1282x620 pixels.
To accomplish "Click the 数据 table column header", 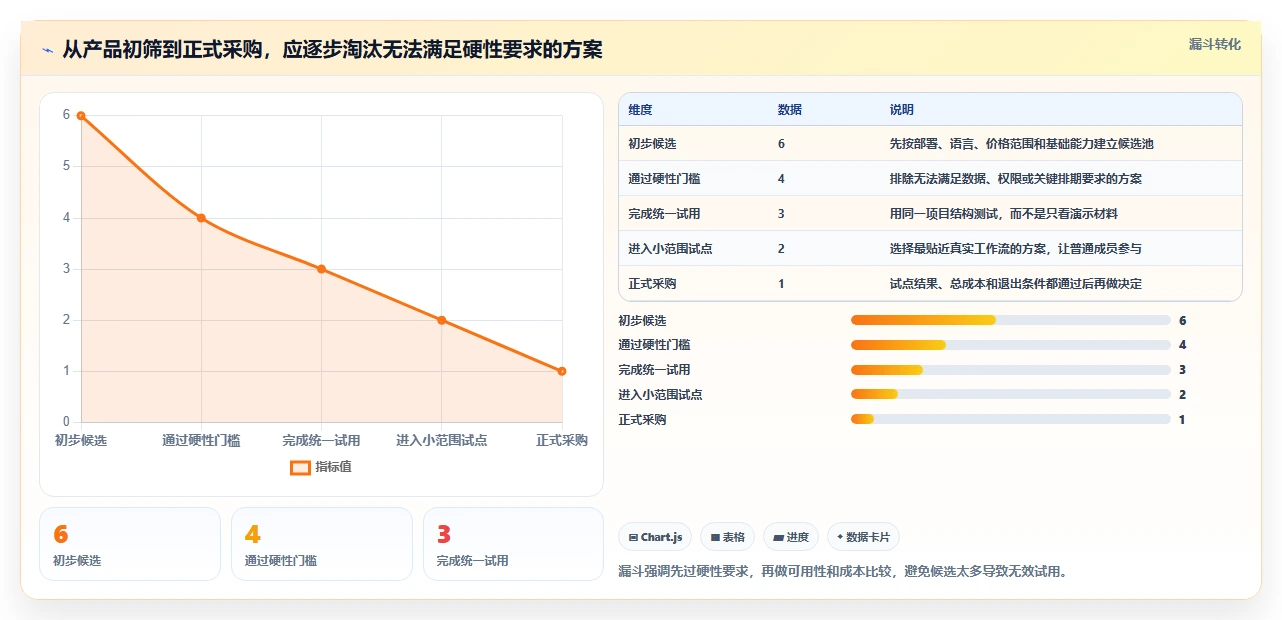I will [x=789, y=110].
